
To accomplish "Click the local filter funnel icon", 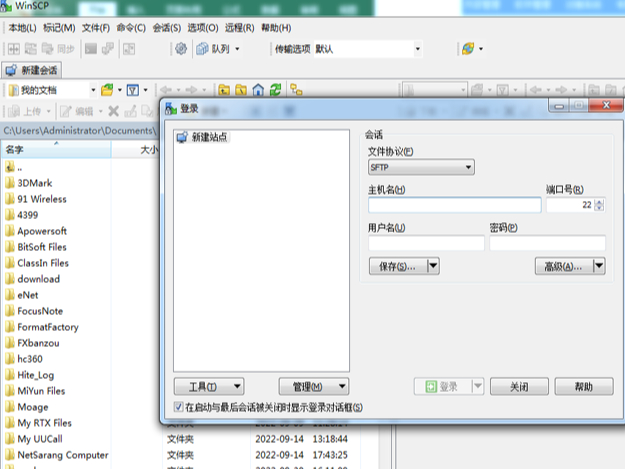I will click(133, 90).
